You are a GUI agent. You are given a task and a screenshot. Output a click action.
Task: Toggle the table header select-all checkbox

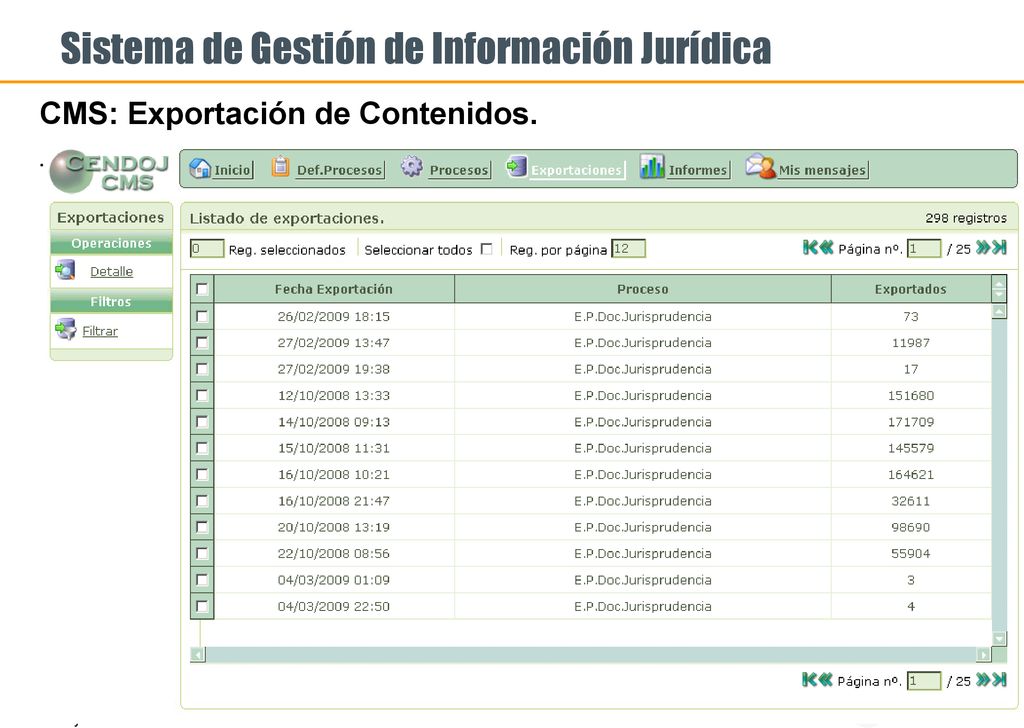click(202, 289)
